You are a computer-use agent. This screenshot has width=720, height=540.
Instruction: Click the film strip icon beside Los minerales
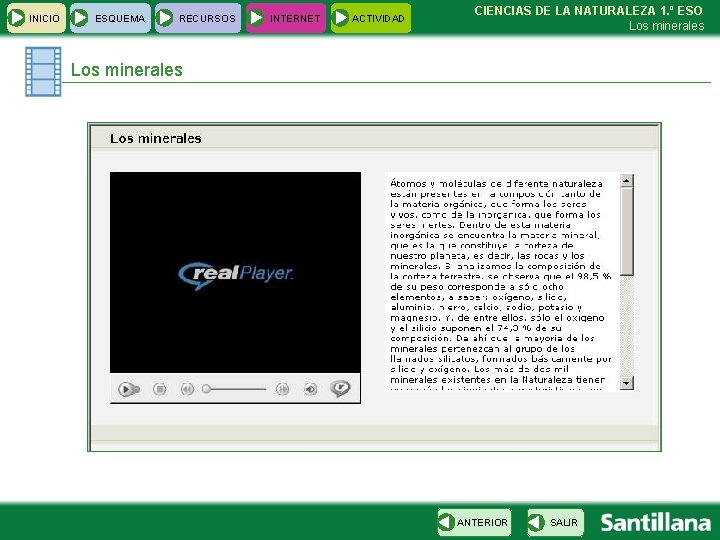click(x=43, y=72)
